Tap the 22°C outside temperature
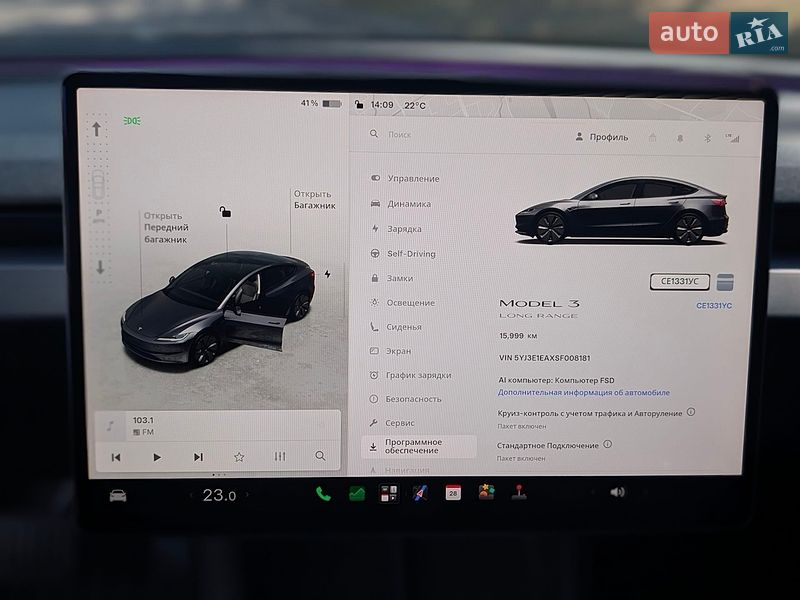 414,106
